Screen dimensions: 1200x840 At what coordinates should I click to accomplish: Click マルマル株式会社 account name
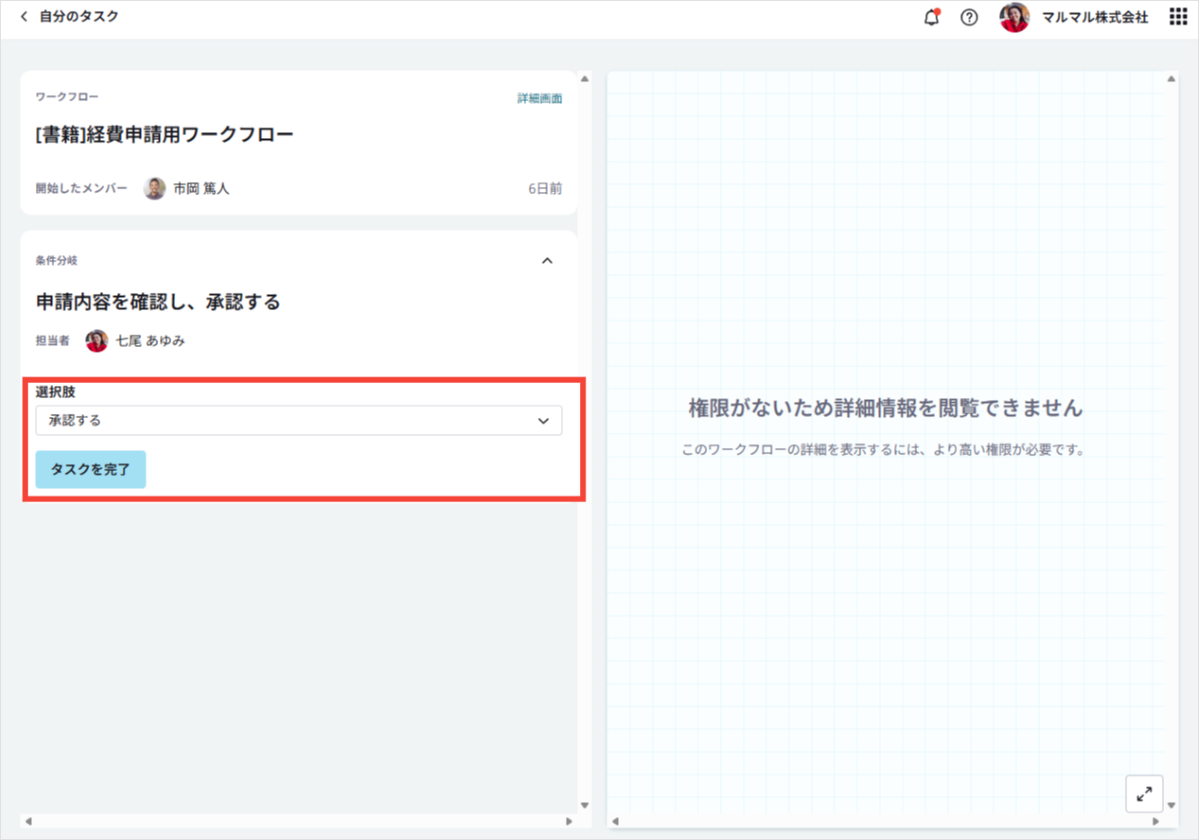point(1096,17)
